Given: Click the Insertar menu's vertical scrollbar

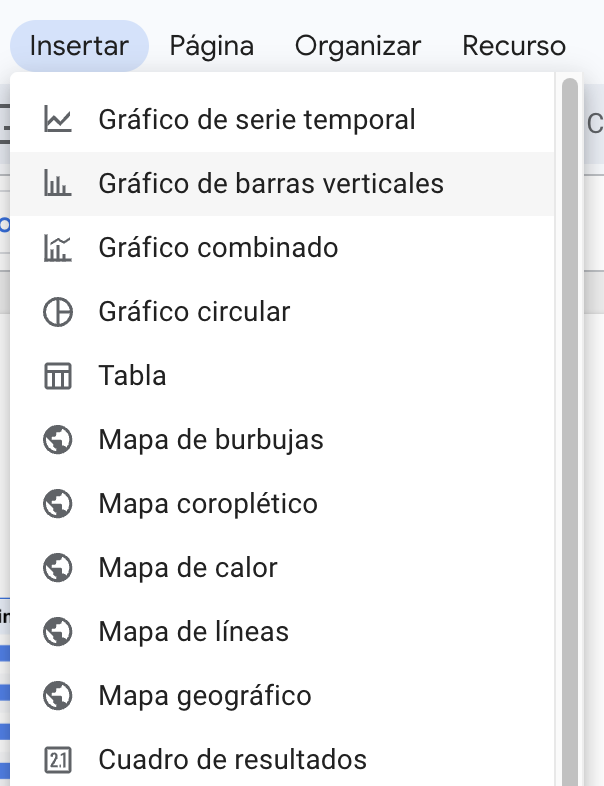Looking at the screenshot, I should pos(570,400).
